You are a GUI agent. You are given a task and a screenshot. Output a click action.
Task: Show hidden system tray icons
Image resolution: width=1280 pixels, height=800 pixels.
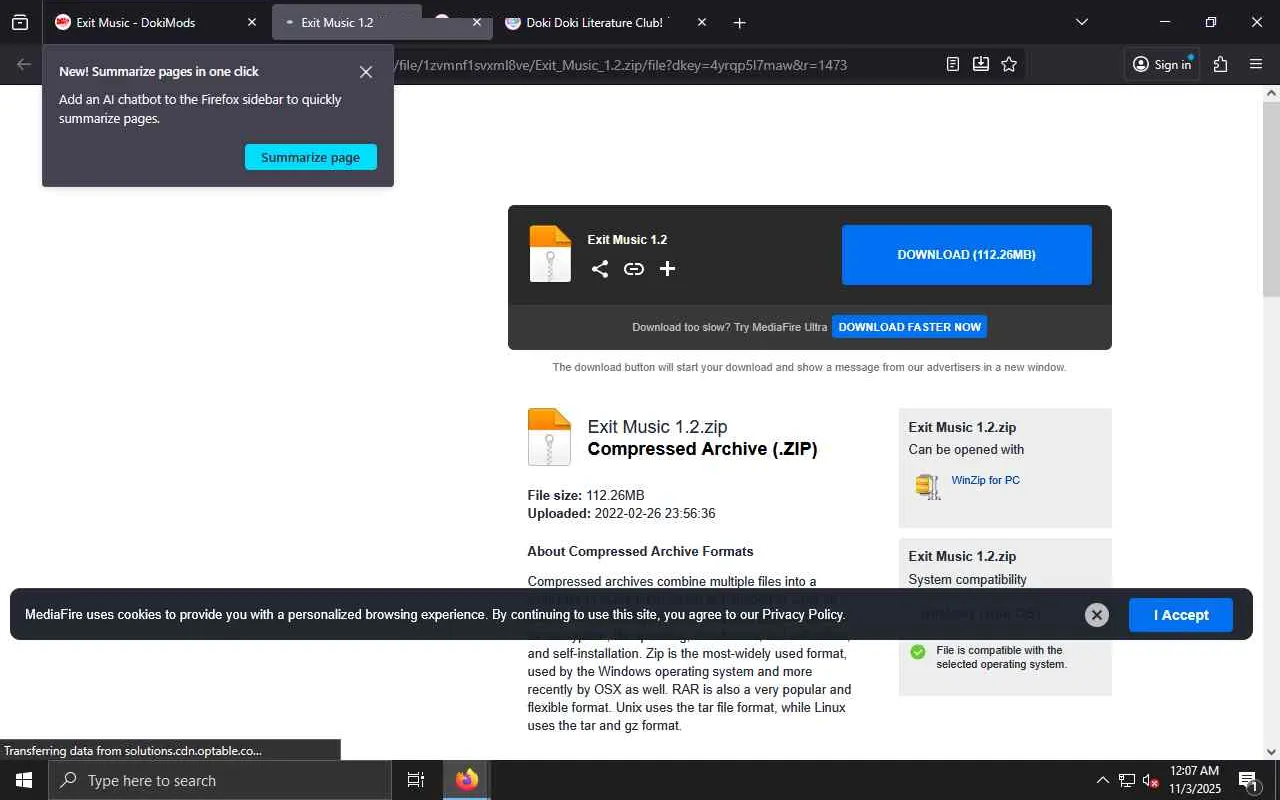(1103, 780)
